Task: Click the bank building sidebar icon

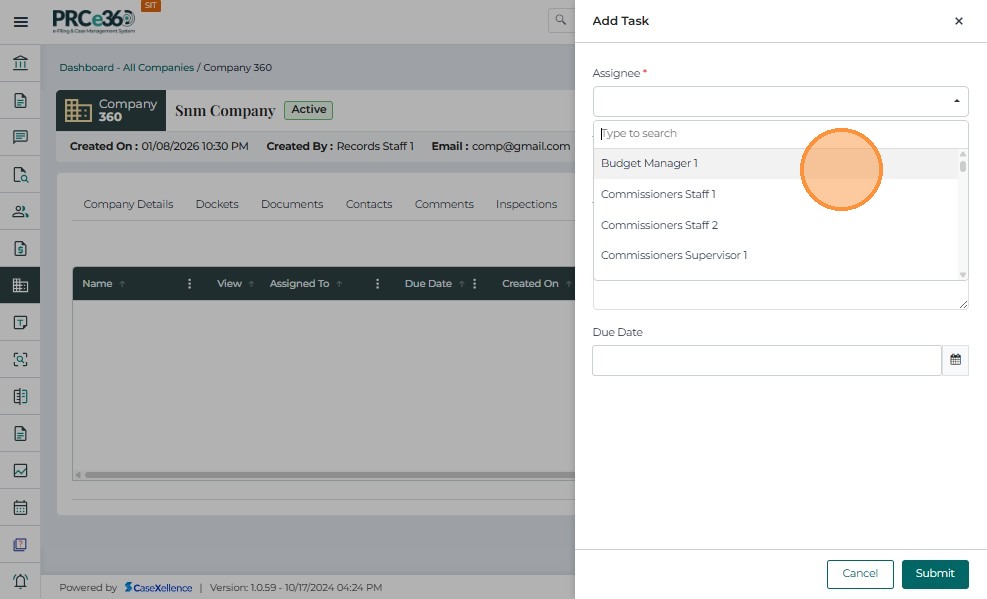Action: 20,64
